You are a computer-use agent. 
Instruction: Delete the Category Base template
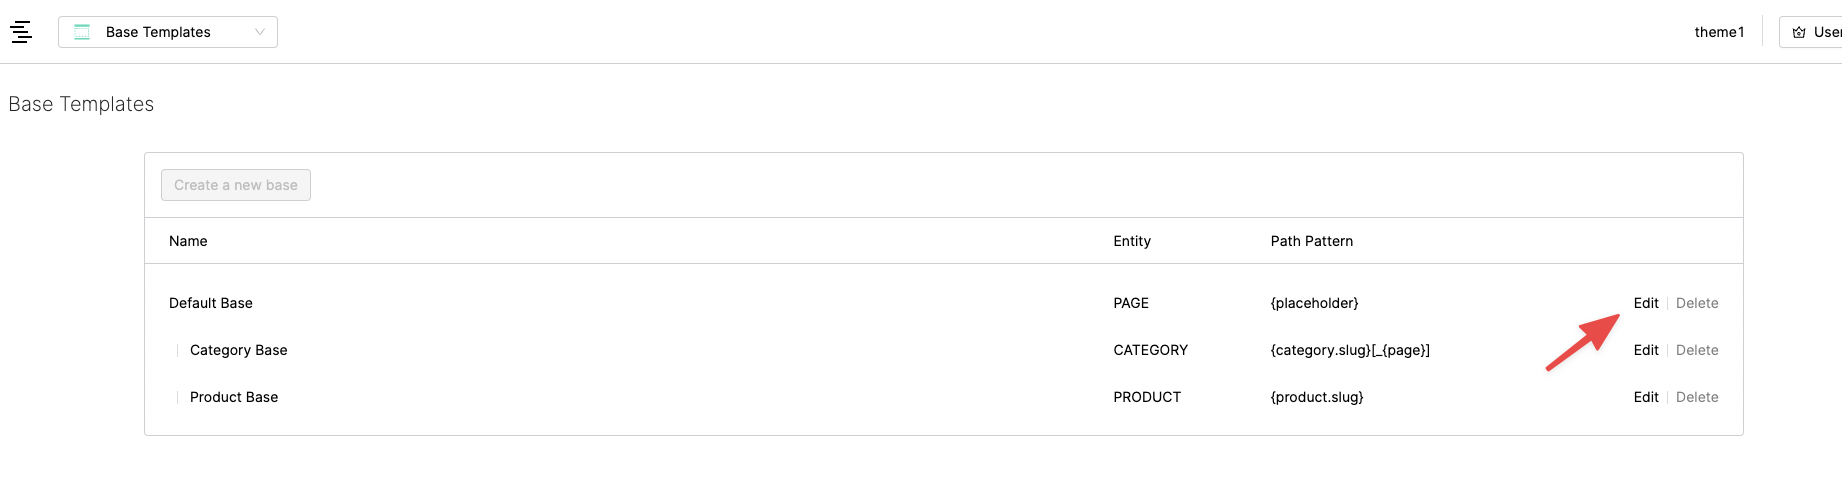coord(1697,350)
